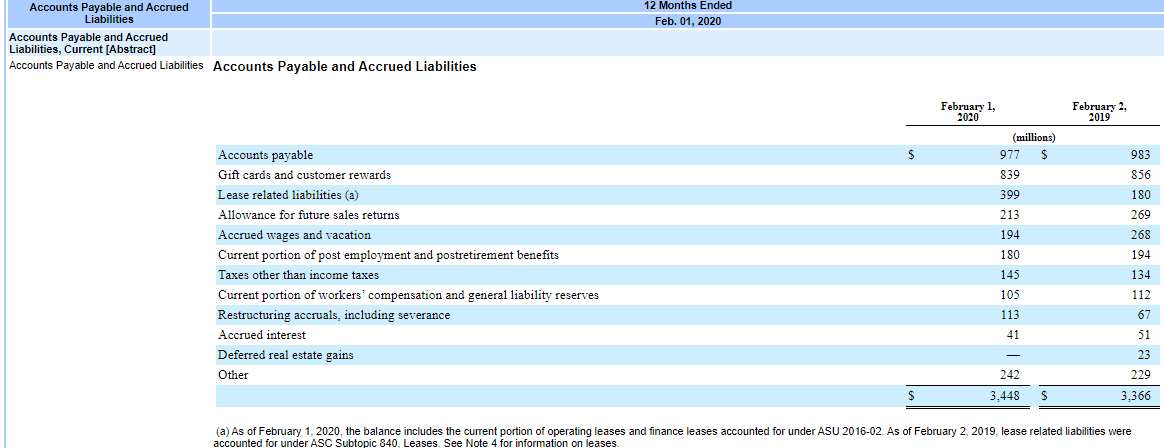1164x448 pixels.
Task: Select the 'February 2, 2019' table column heading
Action: 1099,111
